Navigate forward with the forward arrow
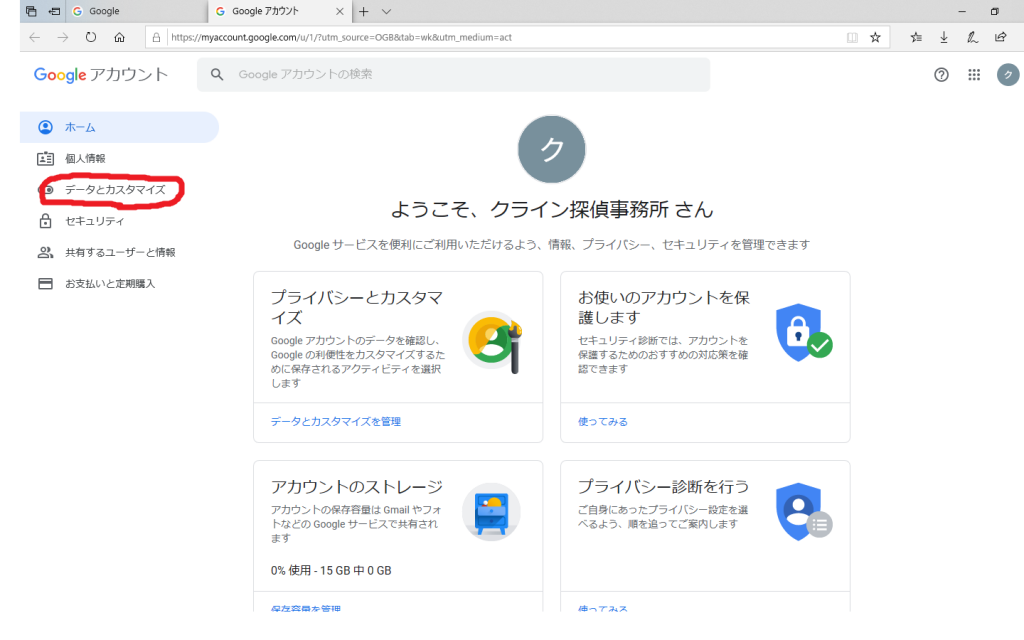 pos(63,37)
